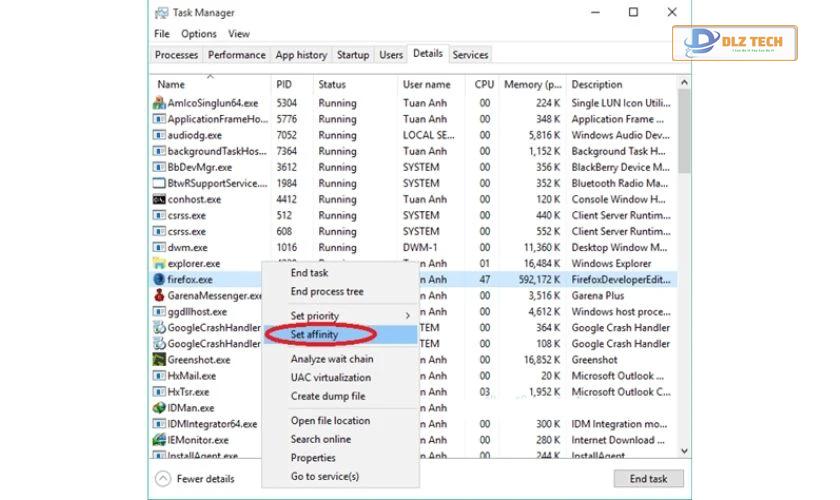This screenshot has height=500, width=840.
Task: Click the ggdllhost.exe process icon
Action: (159, 311)
